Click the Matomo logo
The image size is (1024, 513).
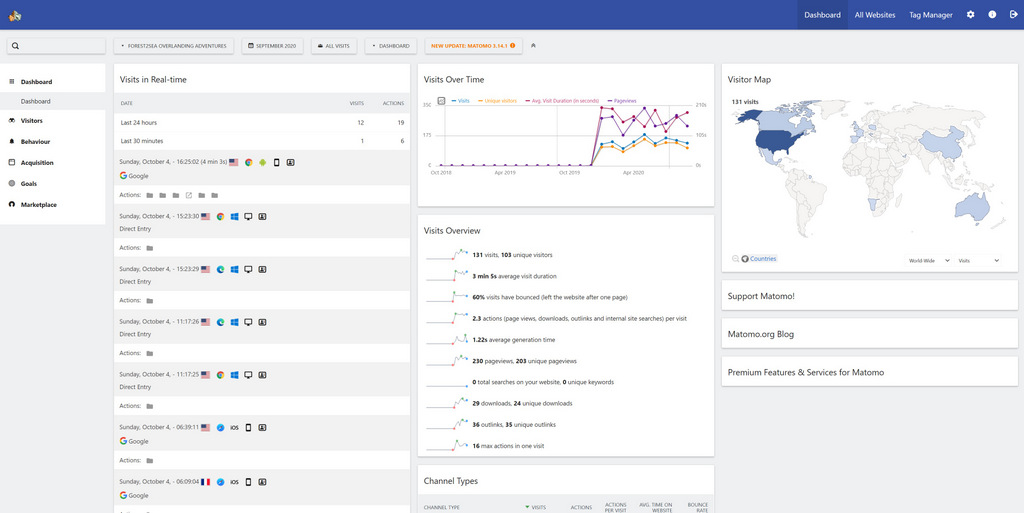click(x=15, y=15)
